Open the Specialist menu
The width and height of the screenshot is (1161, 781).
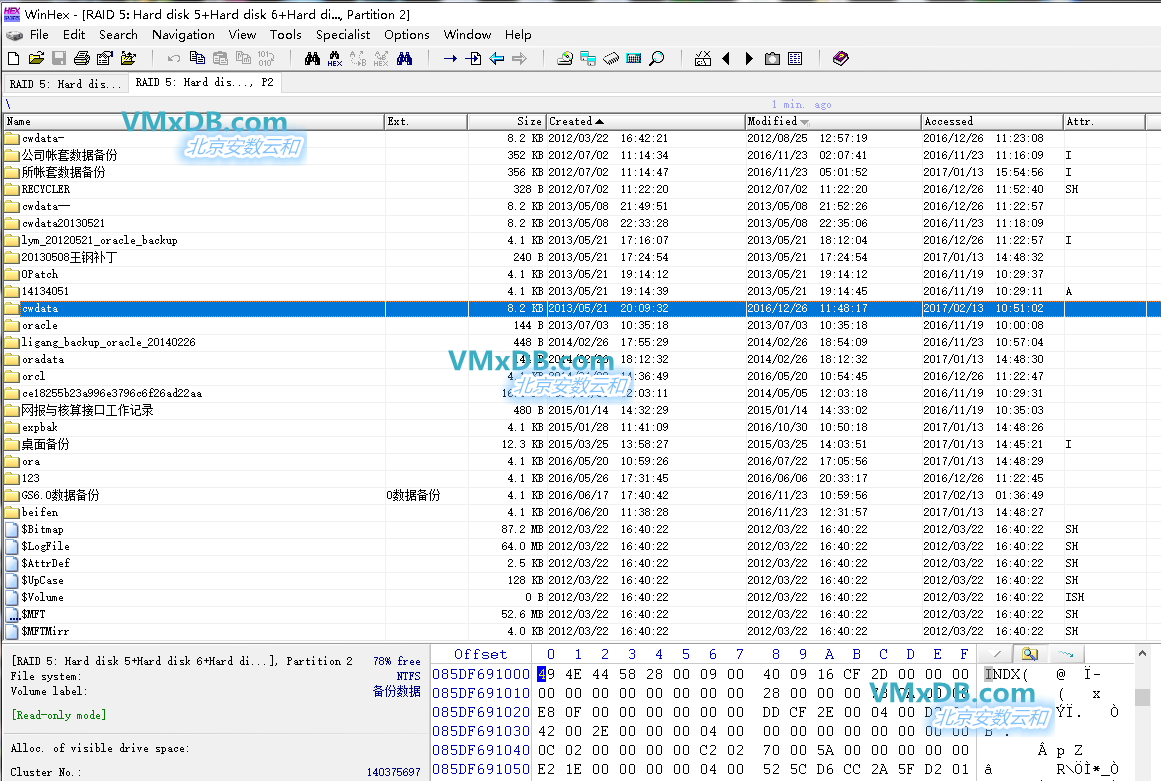[343, 35]
